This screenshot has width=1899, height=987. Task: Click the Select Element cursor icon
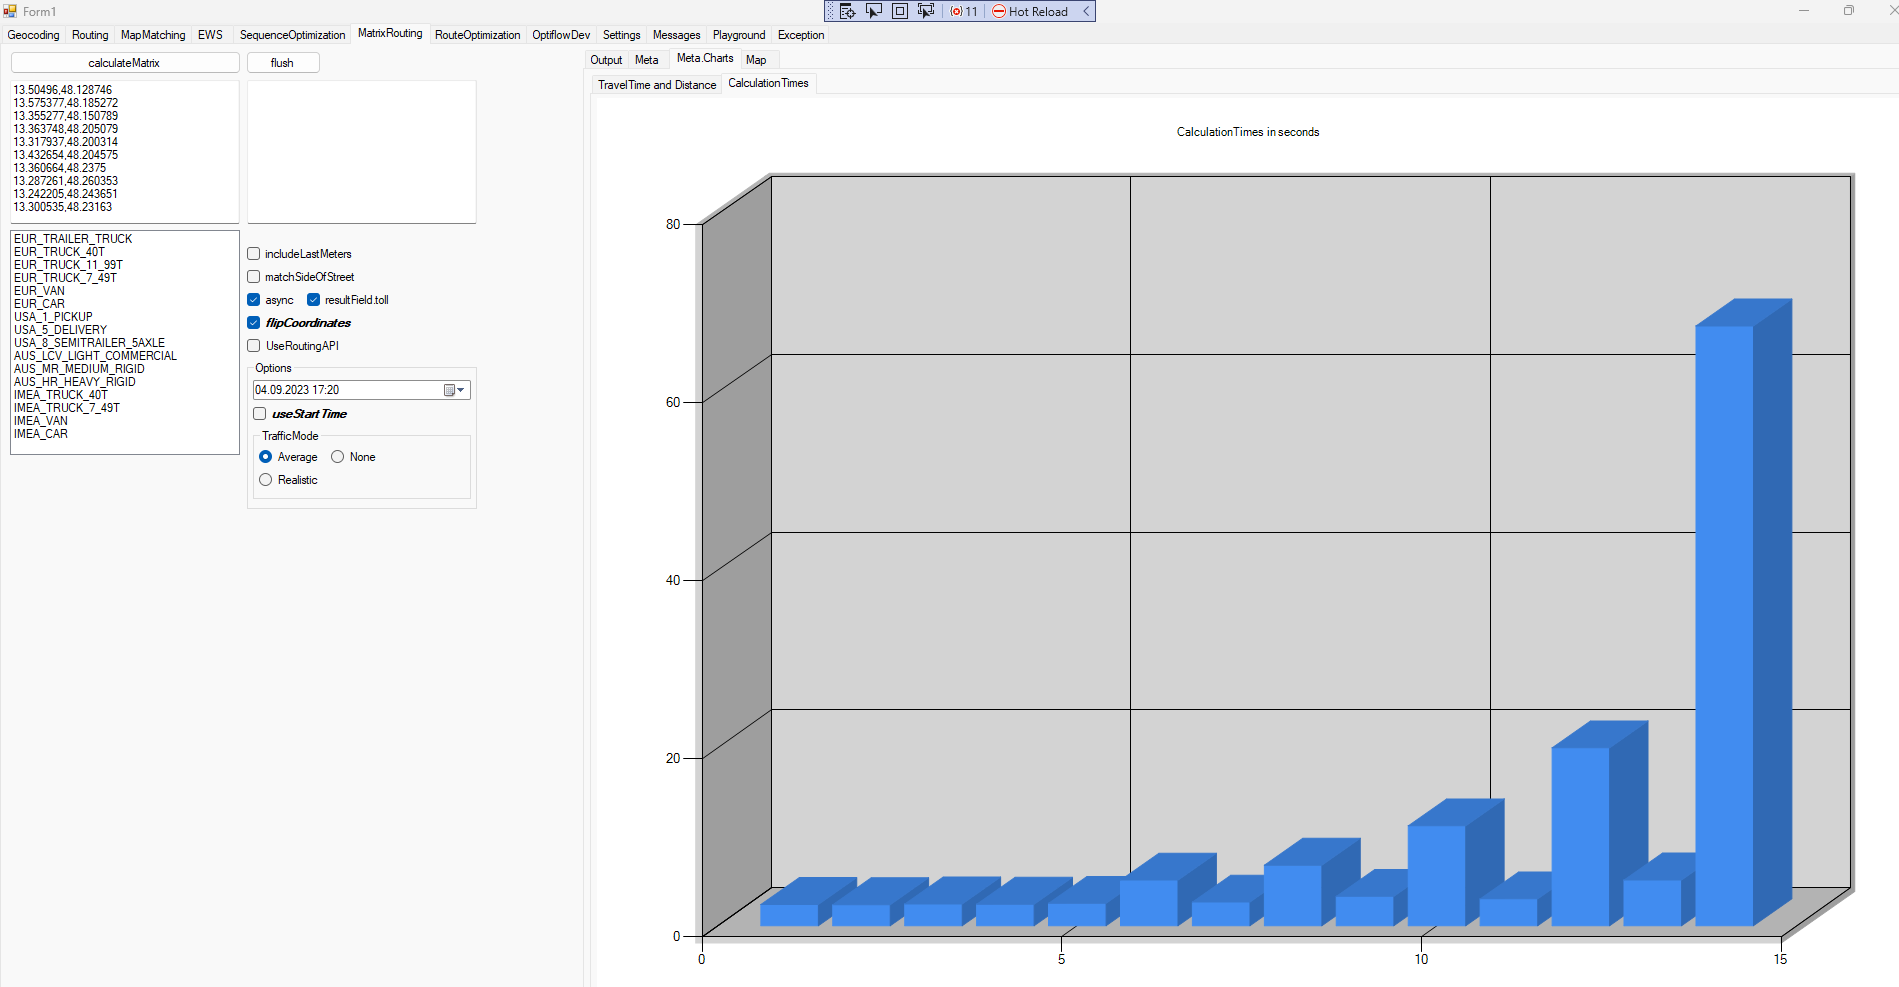pos(873,11)
